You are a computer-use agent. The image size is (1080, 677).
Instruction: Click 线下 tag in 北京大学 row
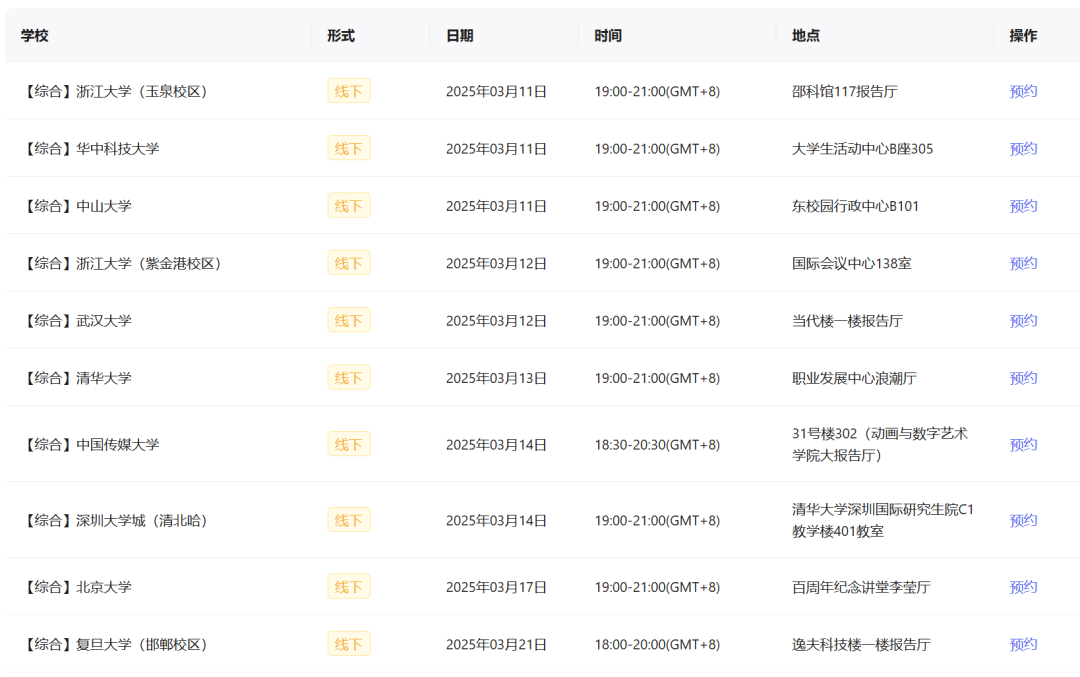(349, 587)
